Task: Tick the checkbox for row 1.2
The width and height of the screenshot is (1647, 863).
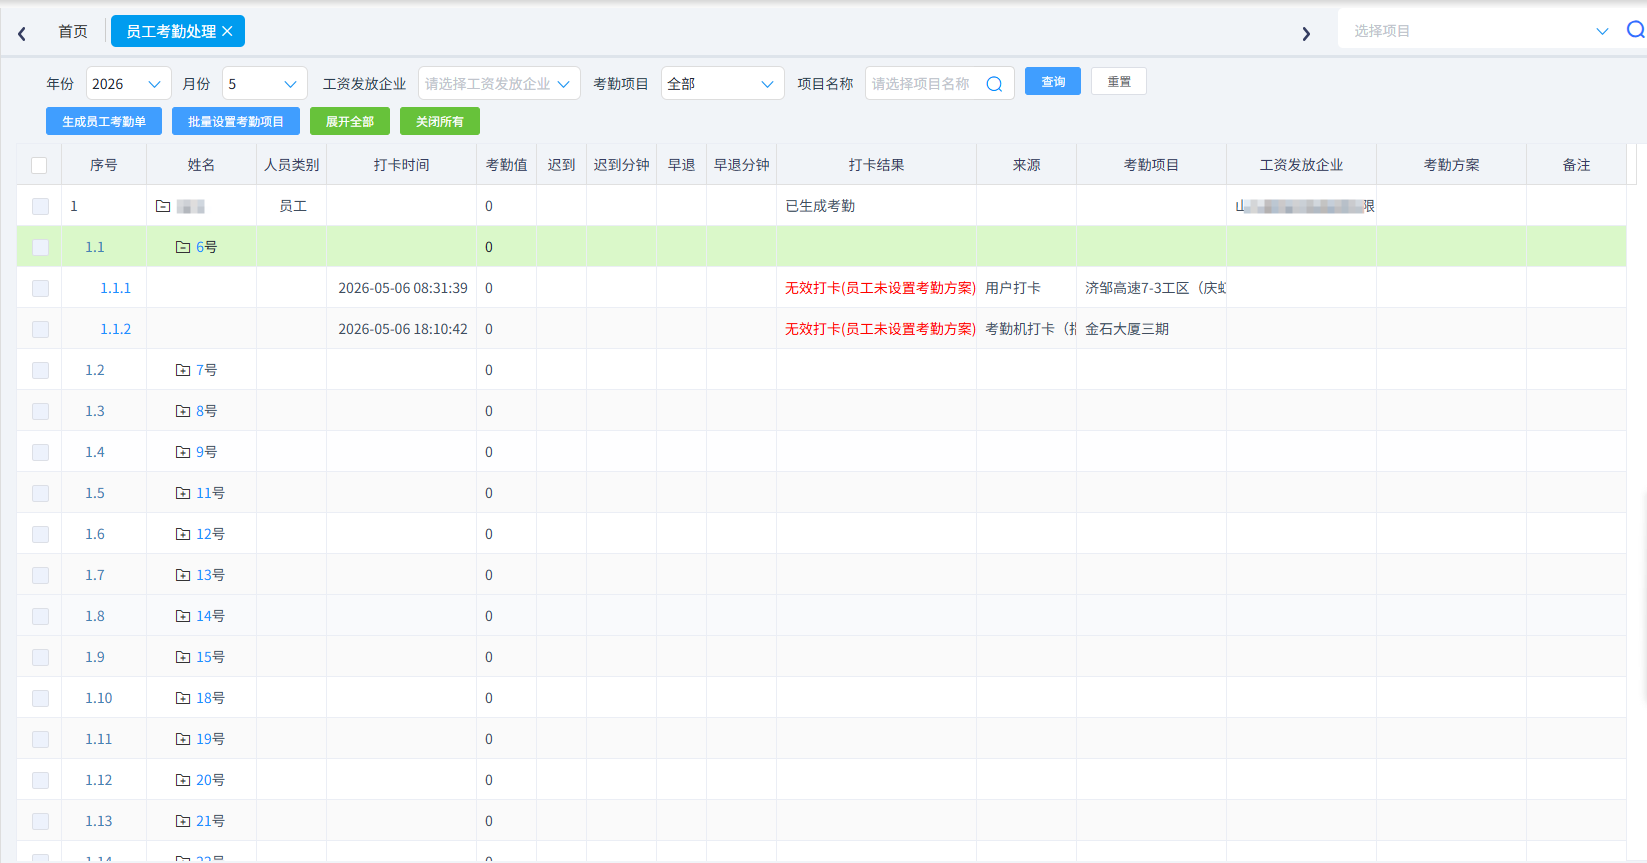Action: [40, 370]
